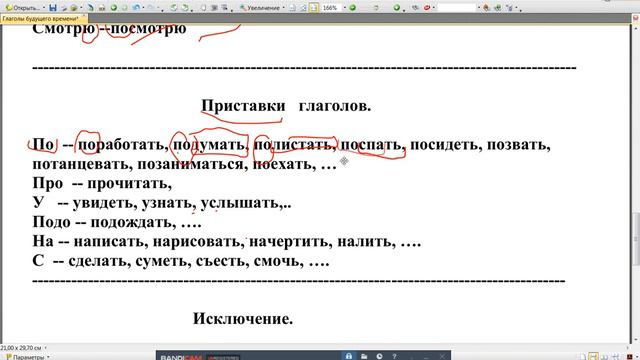Expand the Открыть dropdown arrow
Viewport: 640px width, 360px height.
tap(44, 8)
